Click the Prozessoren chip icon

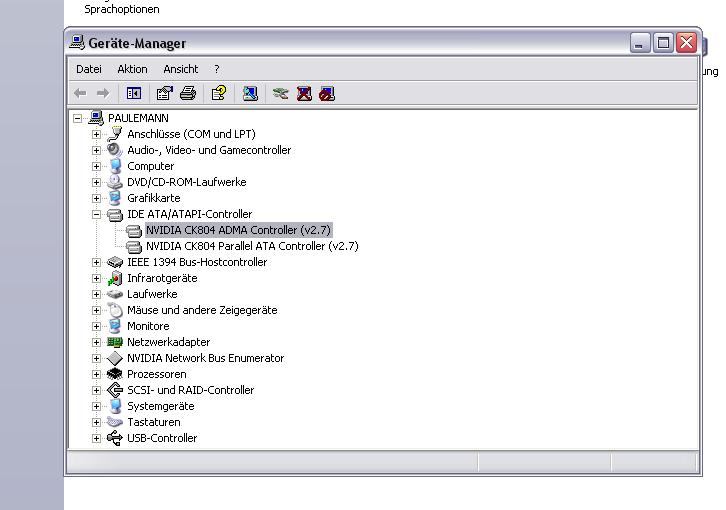click(x=115, y=374)
